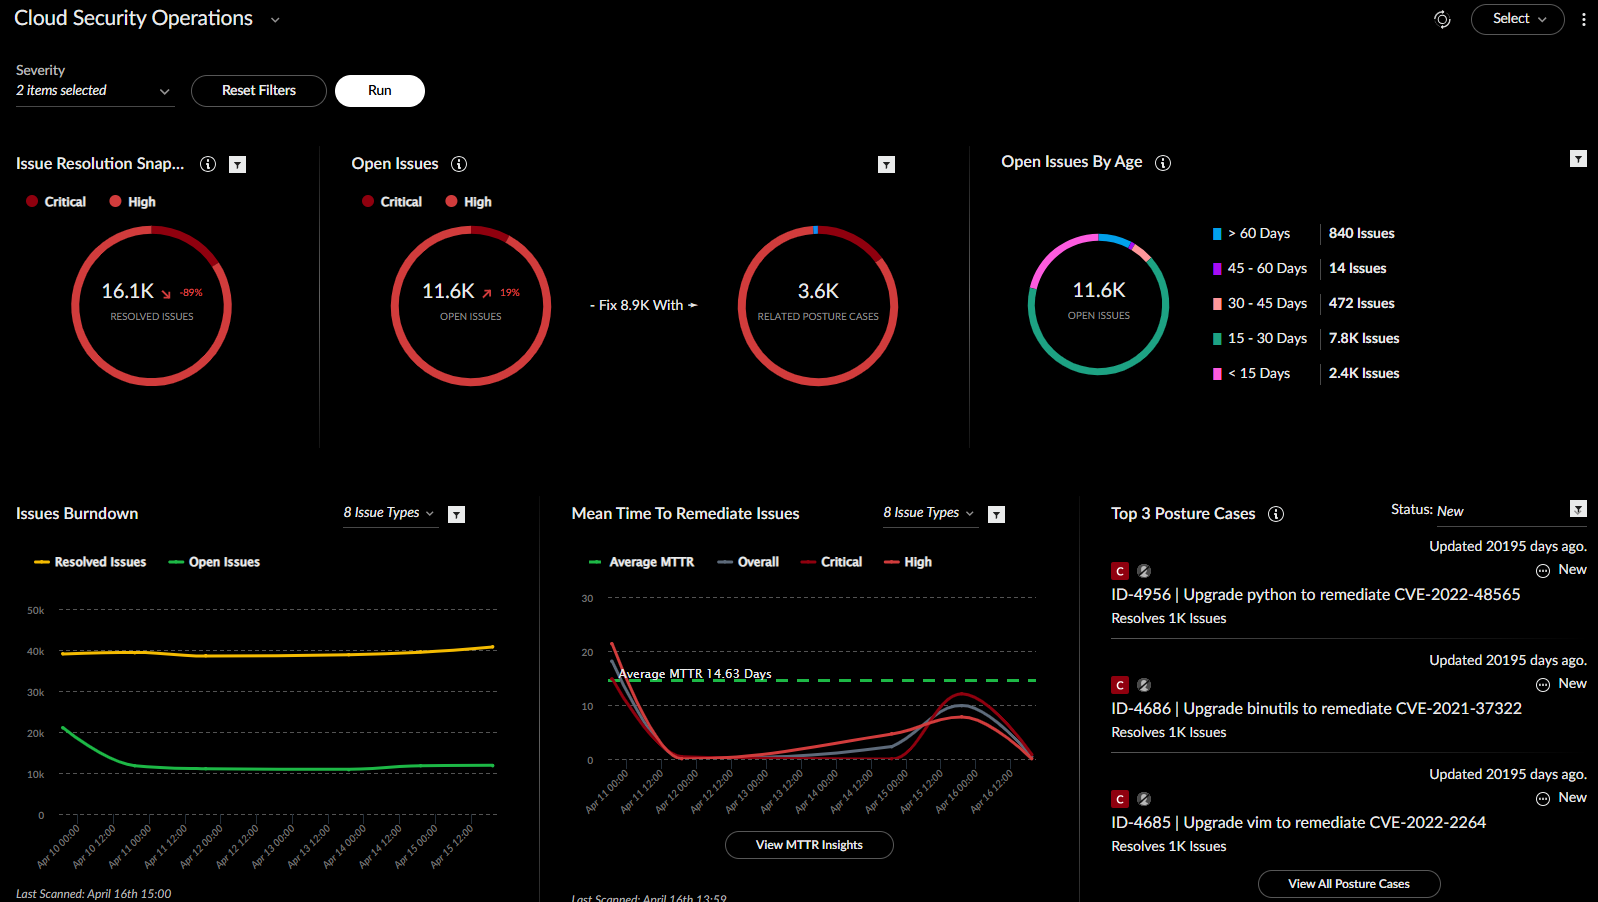Open filter icon on Issues Burndown widget

[456, 514]
